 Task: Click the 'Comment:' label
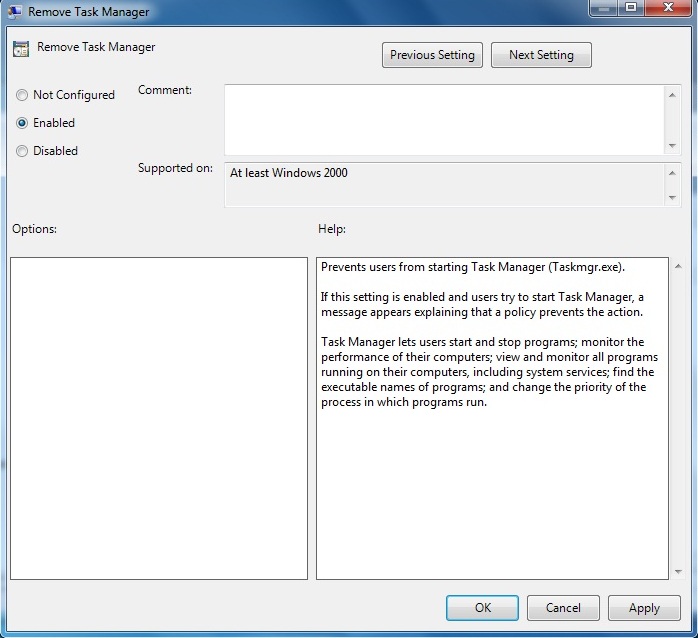pos(165,90)
